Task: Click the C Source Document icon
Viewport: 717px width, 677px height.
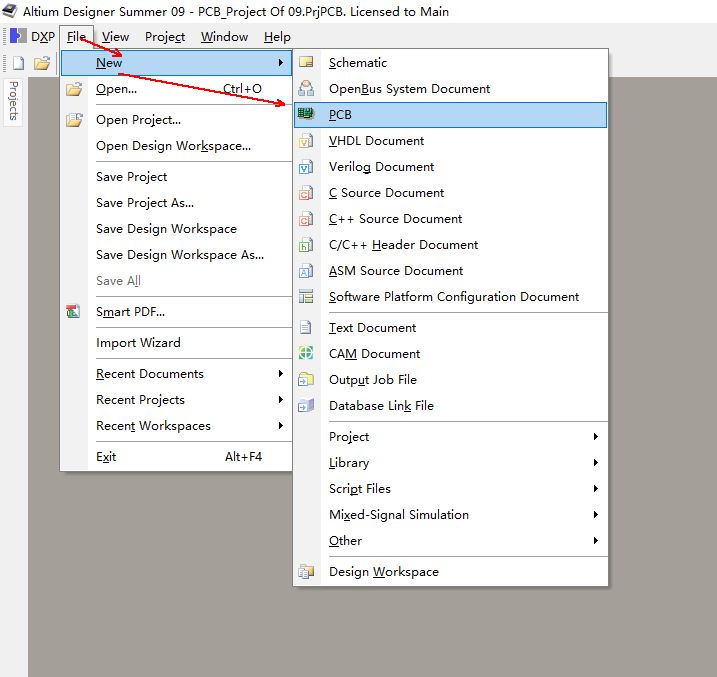Action: 306,193
